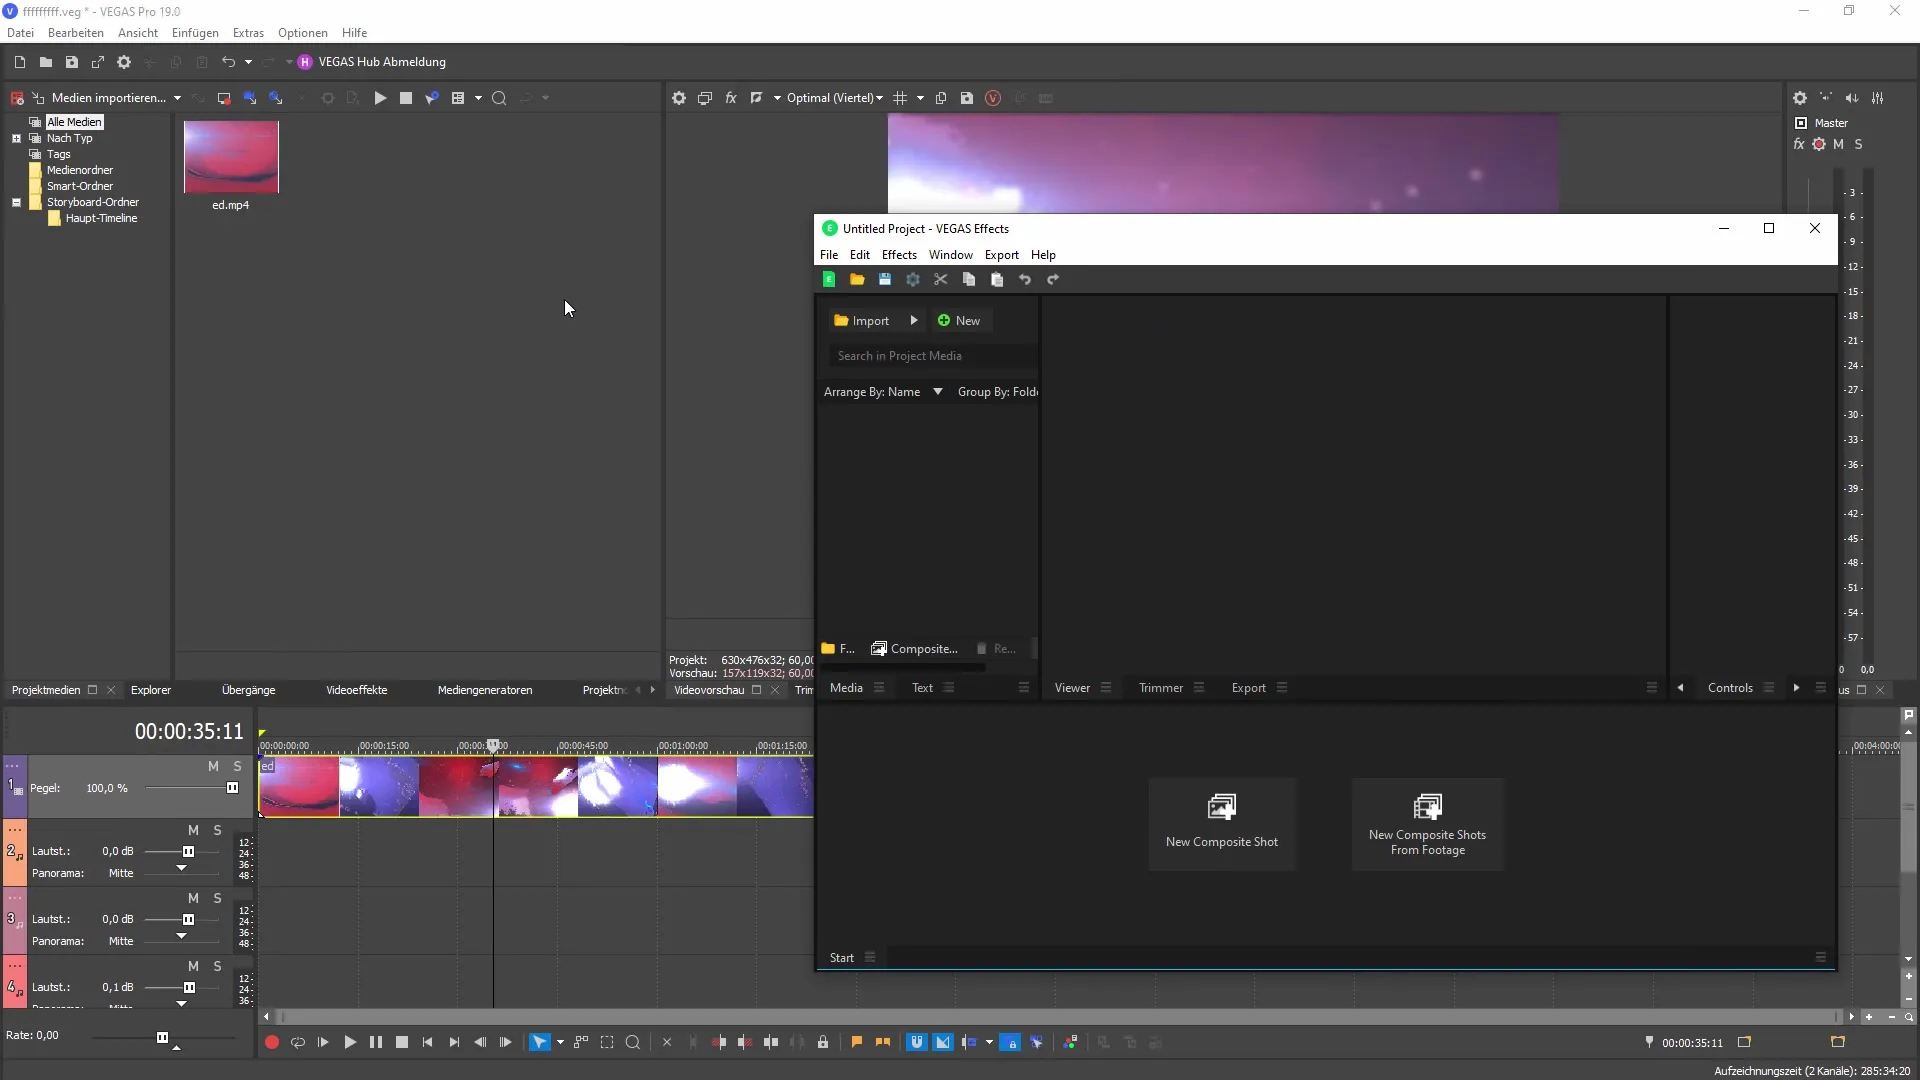Mute audio track 2
This screenshot has height=1080, width=1920.
[193, 830]
